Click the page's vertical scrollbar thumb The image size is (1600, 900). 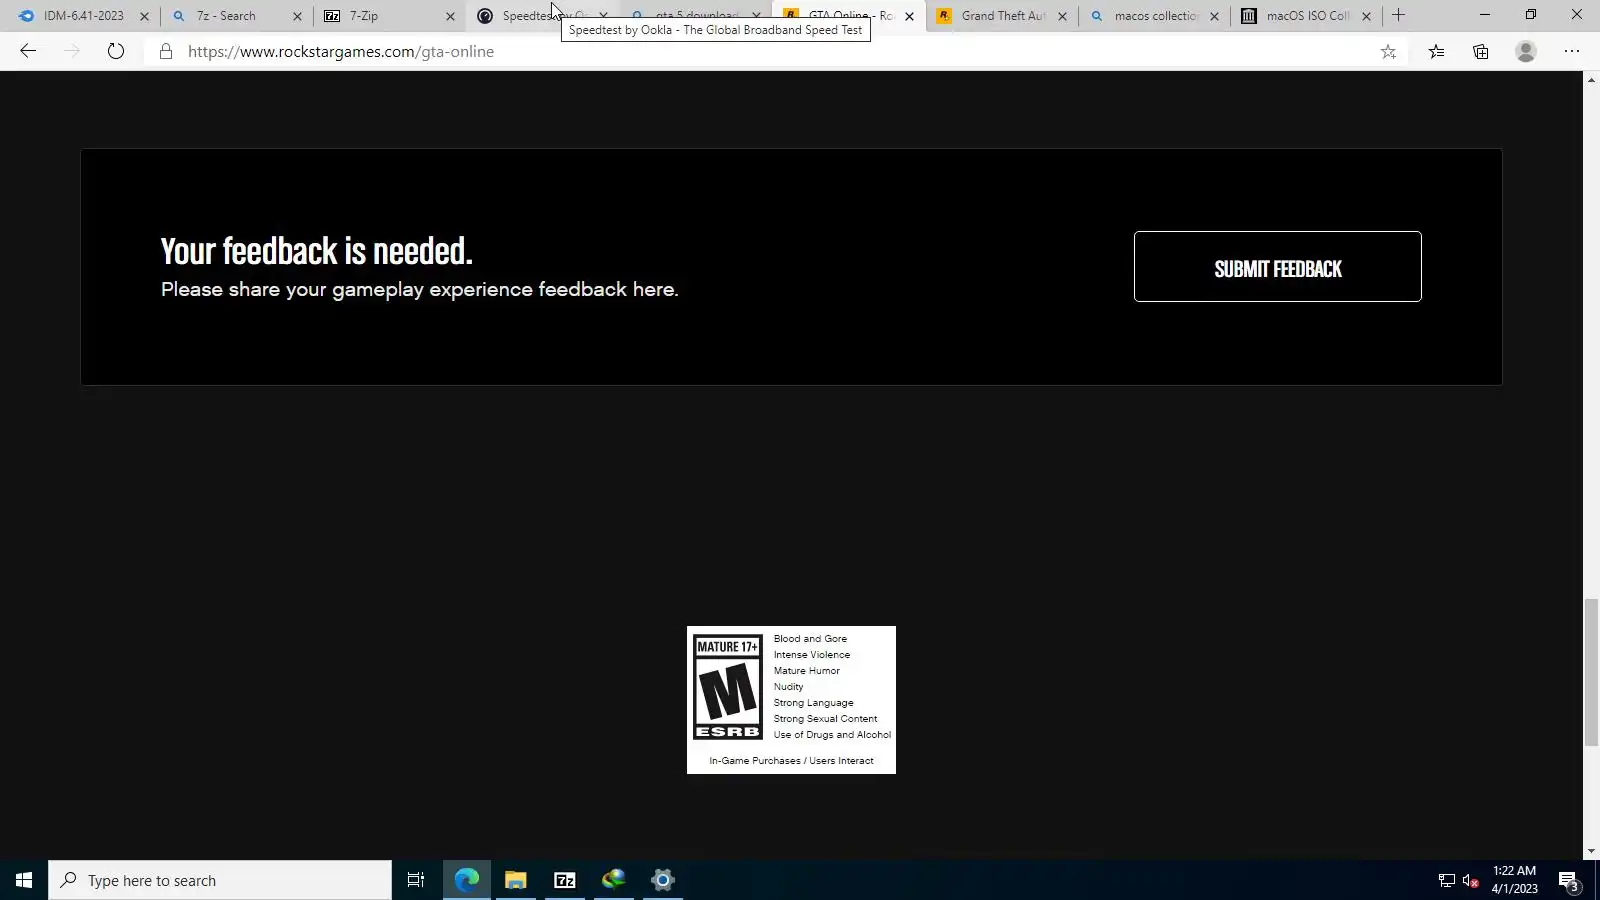1591,672
